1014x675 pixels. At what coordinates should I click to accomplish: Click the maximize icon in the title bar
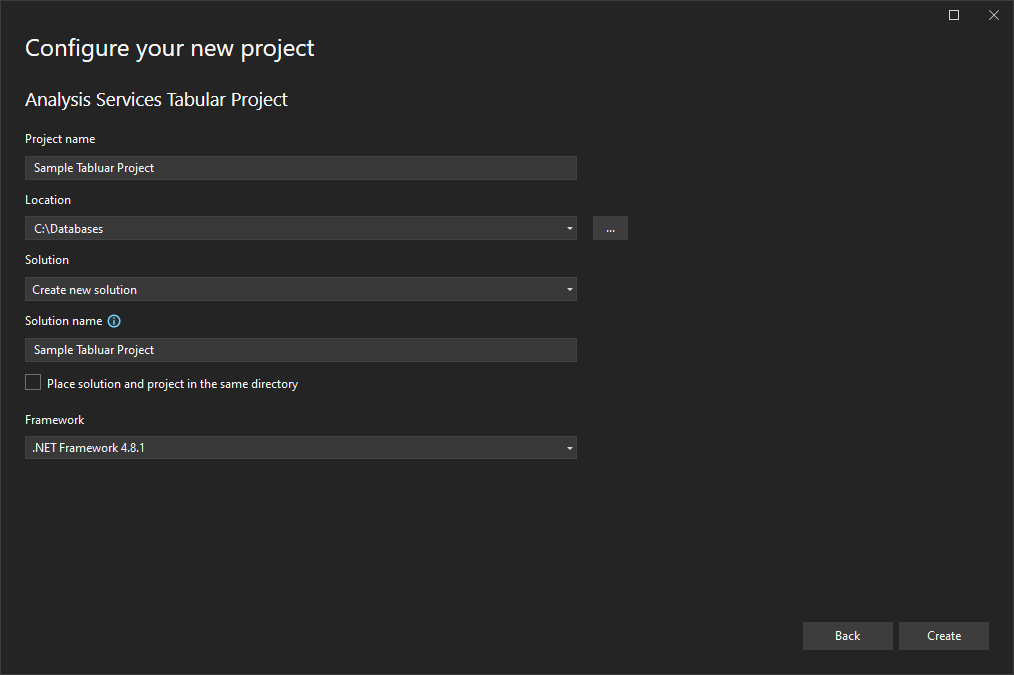coord(953,15)
